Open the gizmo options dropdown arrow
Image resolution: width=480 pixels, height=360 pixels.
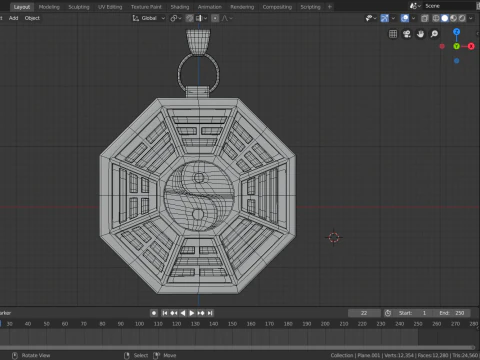[x=393, y=18]
